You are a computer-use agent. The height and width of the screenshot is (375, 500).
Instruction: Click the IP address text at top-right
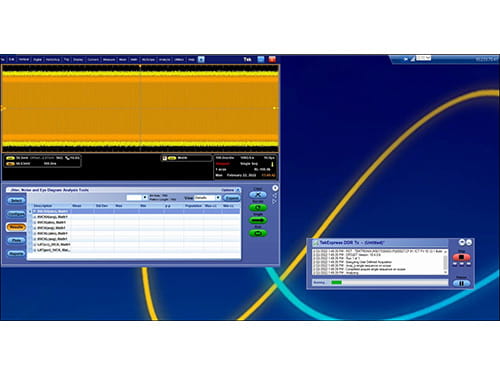click(x=487, y=59)
